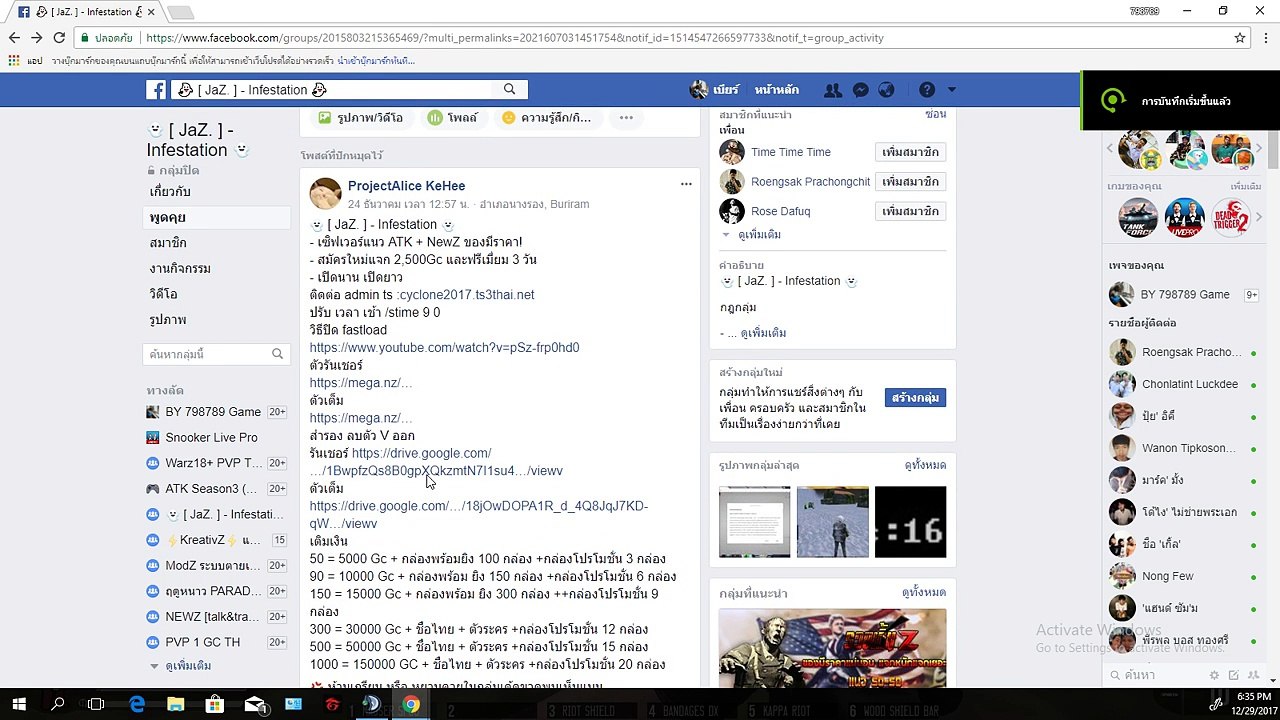1280x720 pixels.
Task: Select photo/video composer option
Action: pos(360,118)
